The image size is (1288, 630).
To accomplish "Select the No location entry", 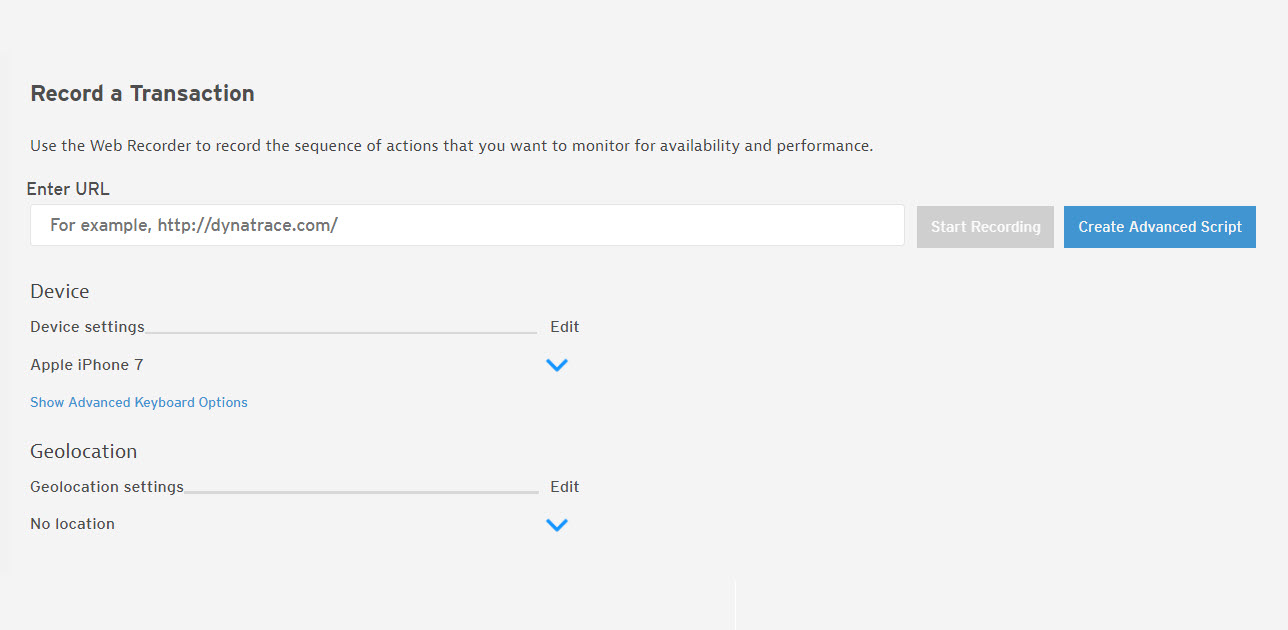I will (x=72, y=524).
